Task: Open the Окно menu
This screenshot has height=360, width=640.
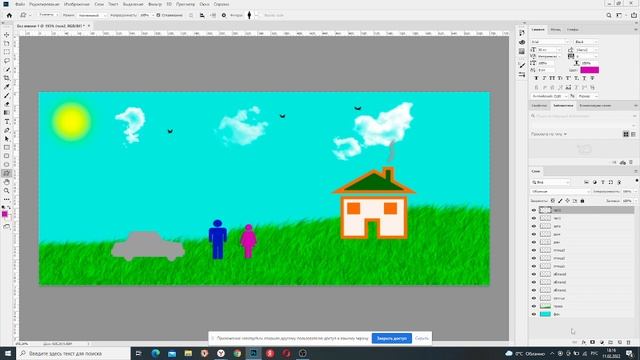Action: (204, 4)
